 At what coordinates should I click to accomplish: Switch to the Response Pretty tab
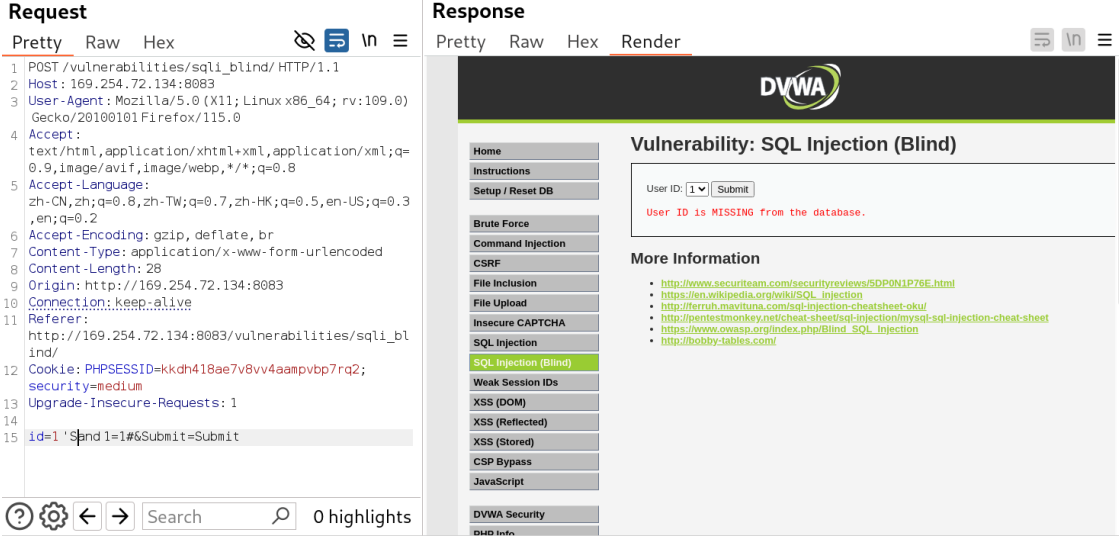click(460, 42)
